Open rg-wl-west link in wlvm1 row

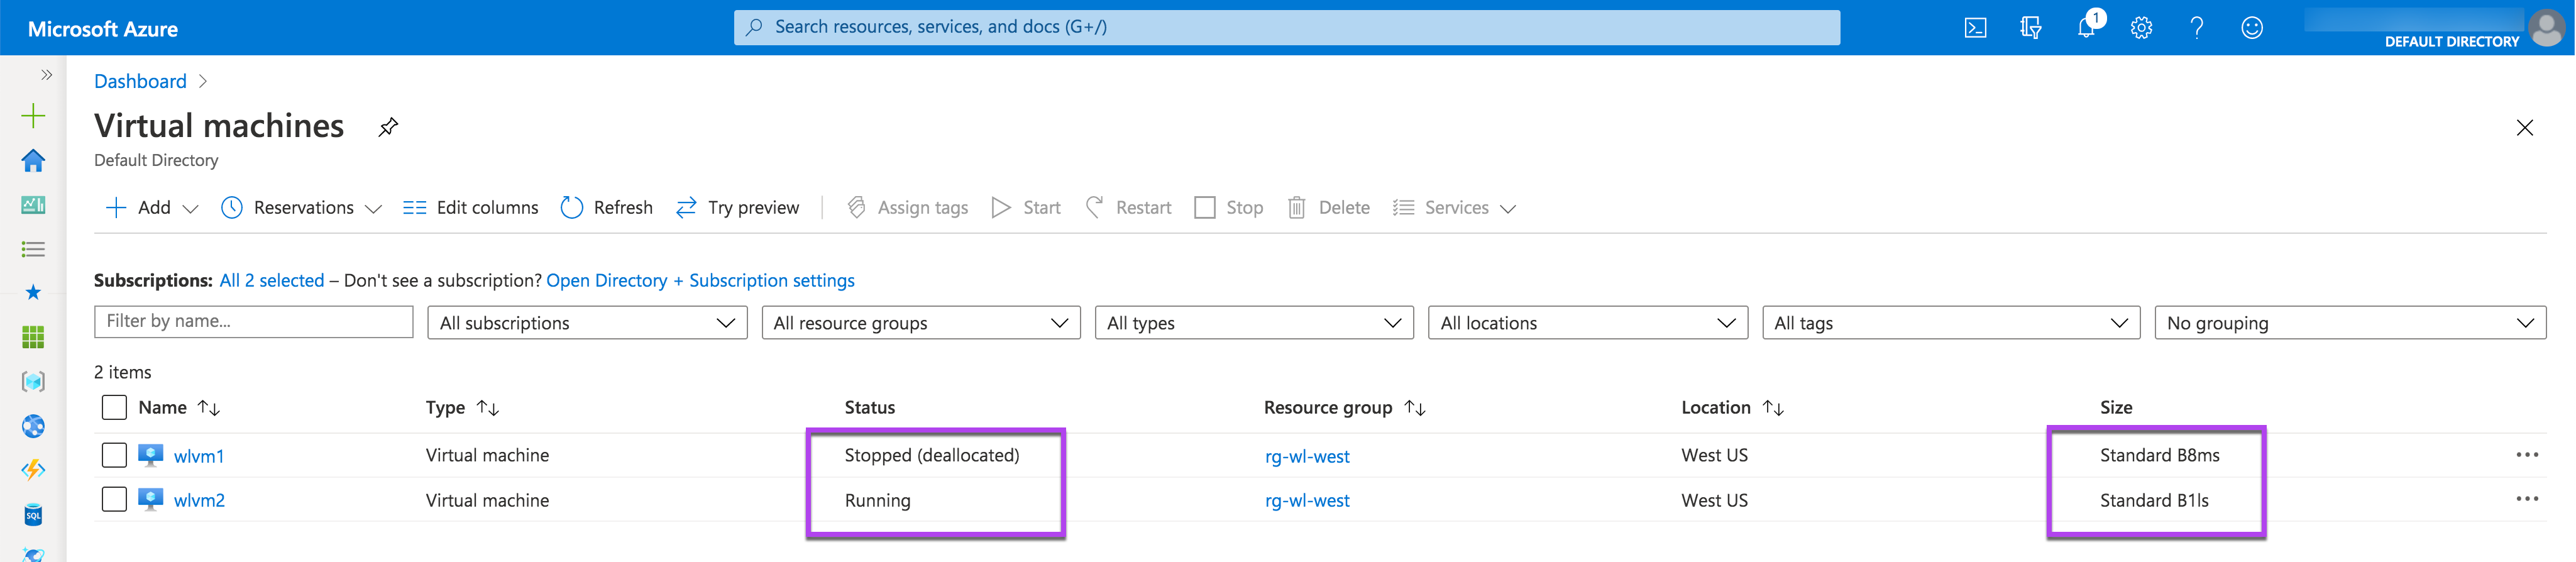point(1307,456)
